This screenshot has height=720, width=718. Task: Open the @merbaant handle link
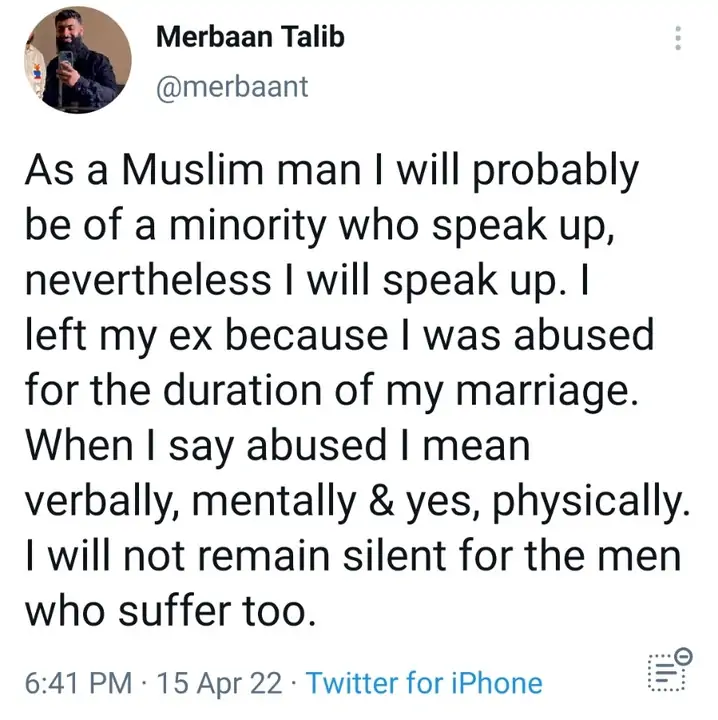coord(233,88)
